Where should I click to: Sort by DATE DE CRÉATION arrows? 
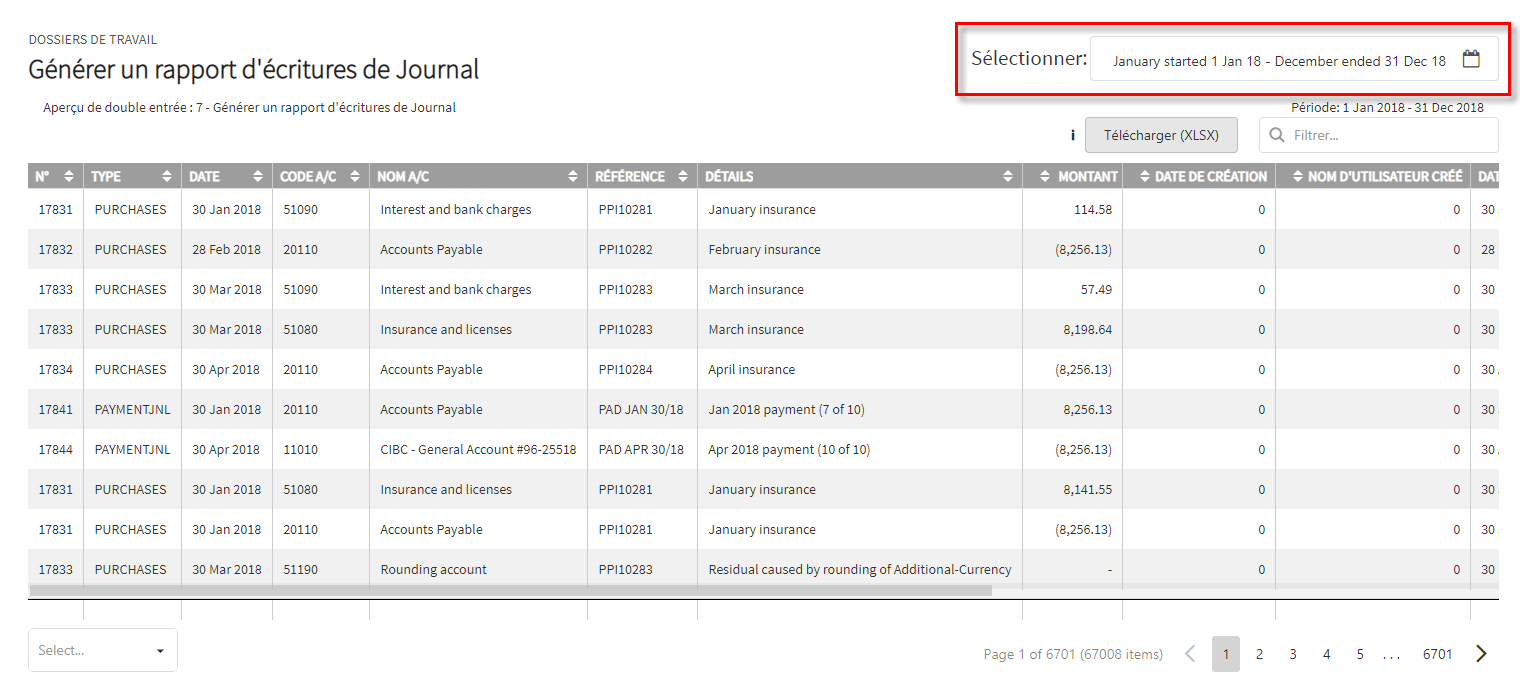point(1144,176)
